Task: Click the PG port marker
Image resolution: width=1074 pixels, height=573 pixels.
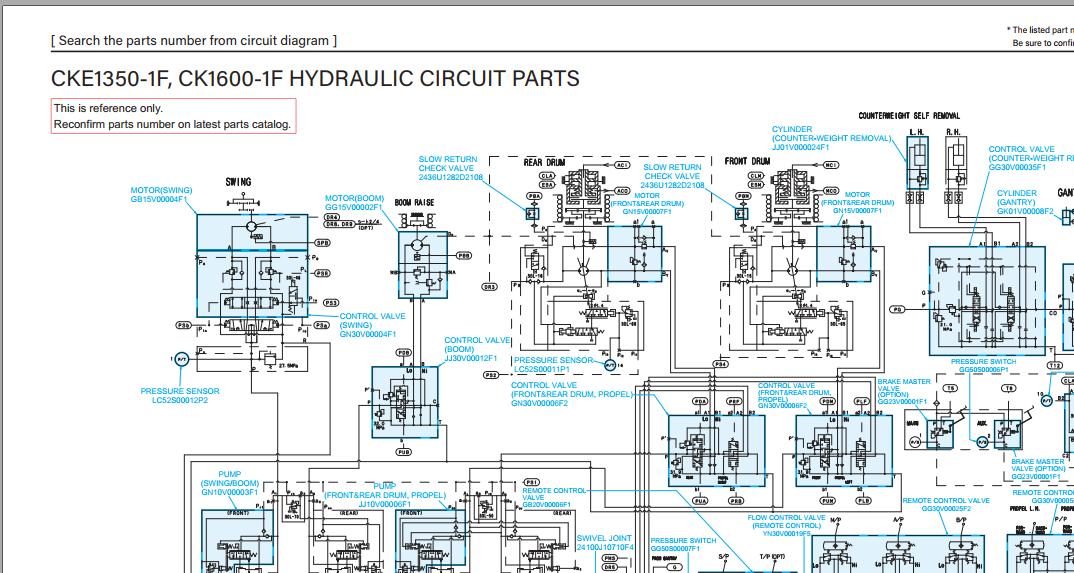Action: click(897, 309)
